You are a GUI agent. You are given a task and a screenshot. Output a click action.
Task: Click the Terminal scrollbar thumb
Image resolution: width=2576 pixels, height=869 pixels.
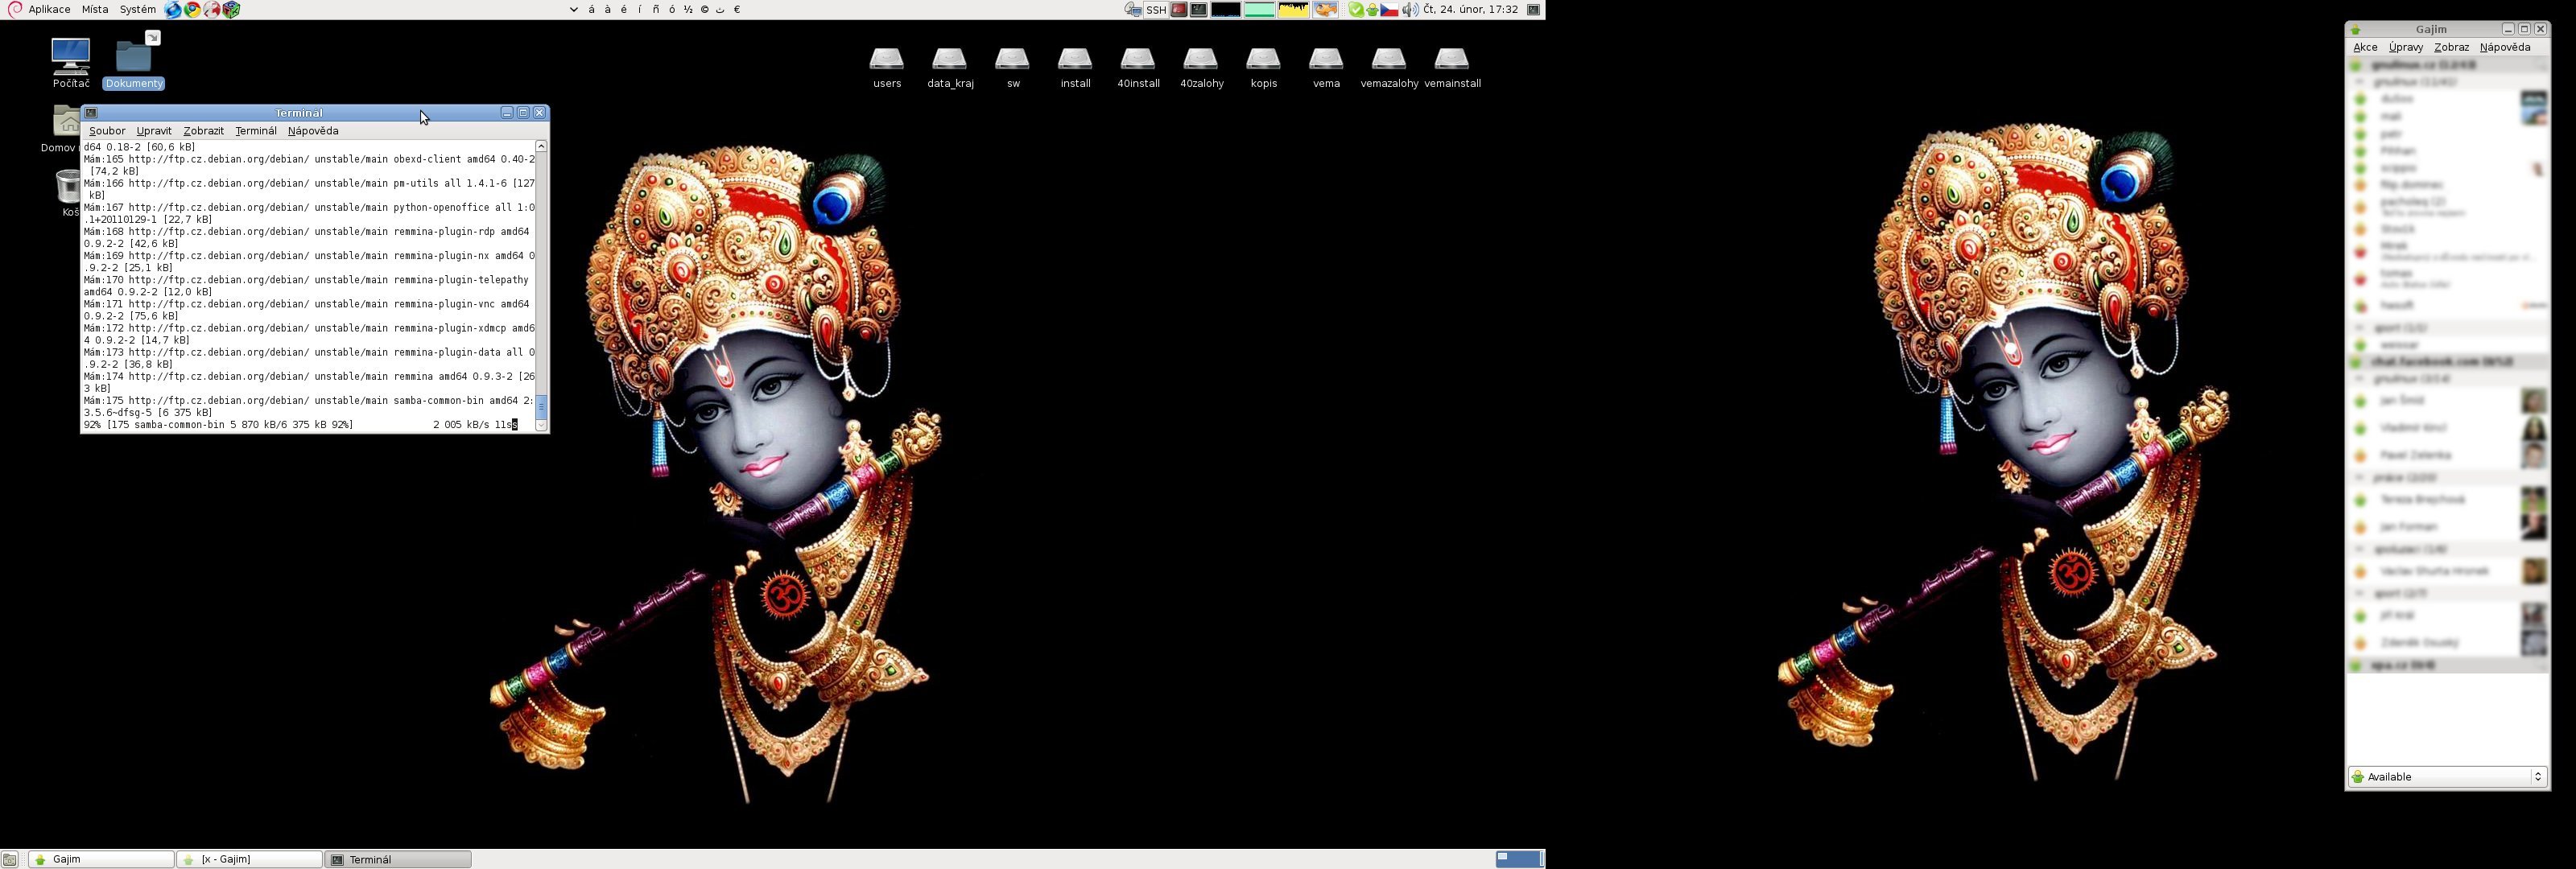(541, 406)
